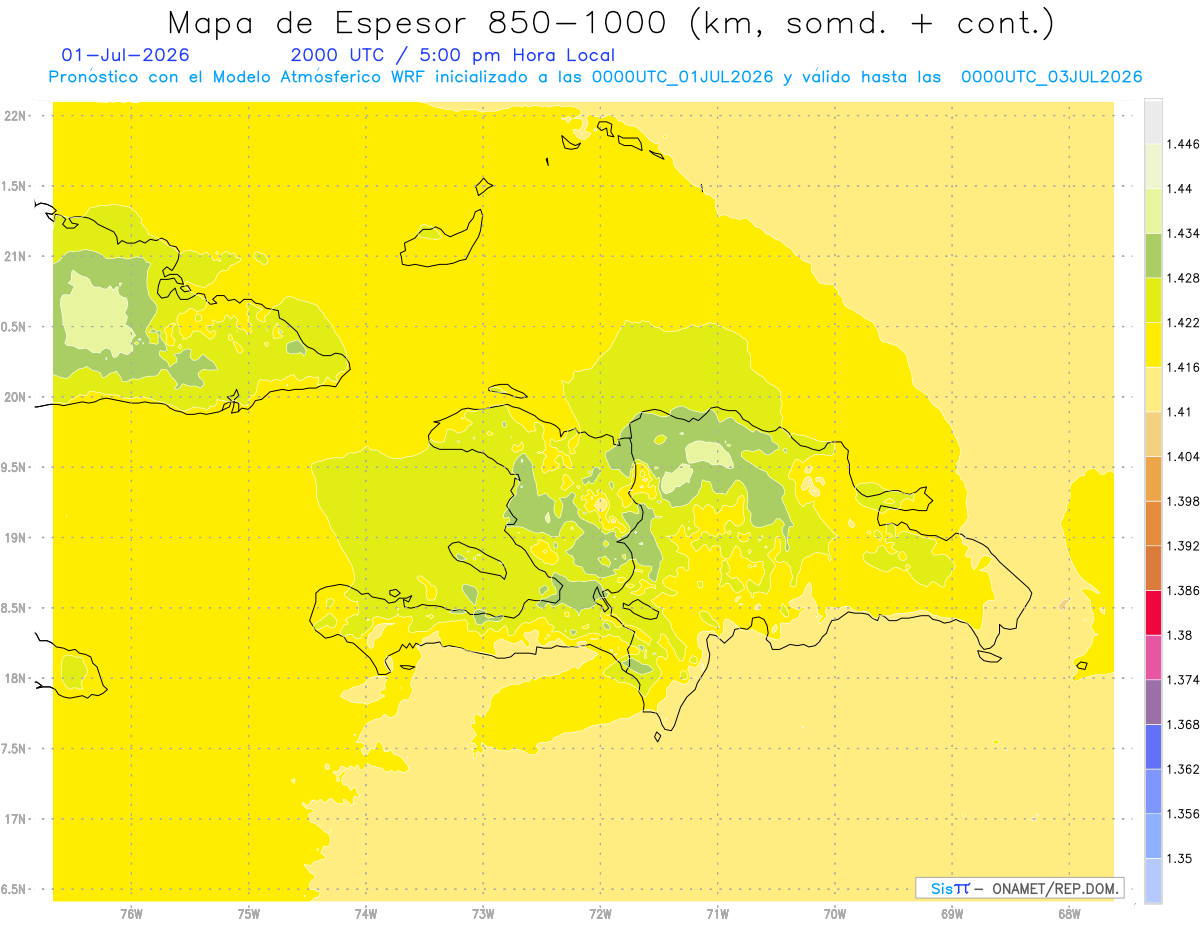Image resolution: width=1200 pixels, height=927 pixels.
Task: Click the red 1.38–1.386 legend color band
Action: click(x=1153, y=613)
